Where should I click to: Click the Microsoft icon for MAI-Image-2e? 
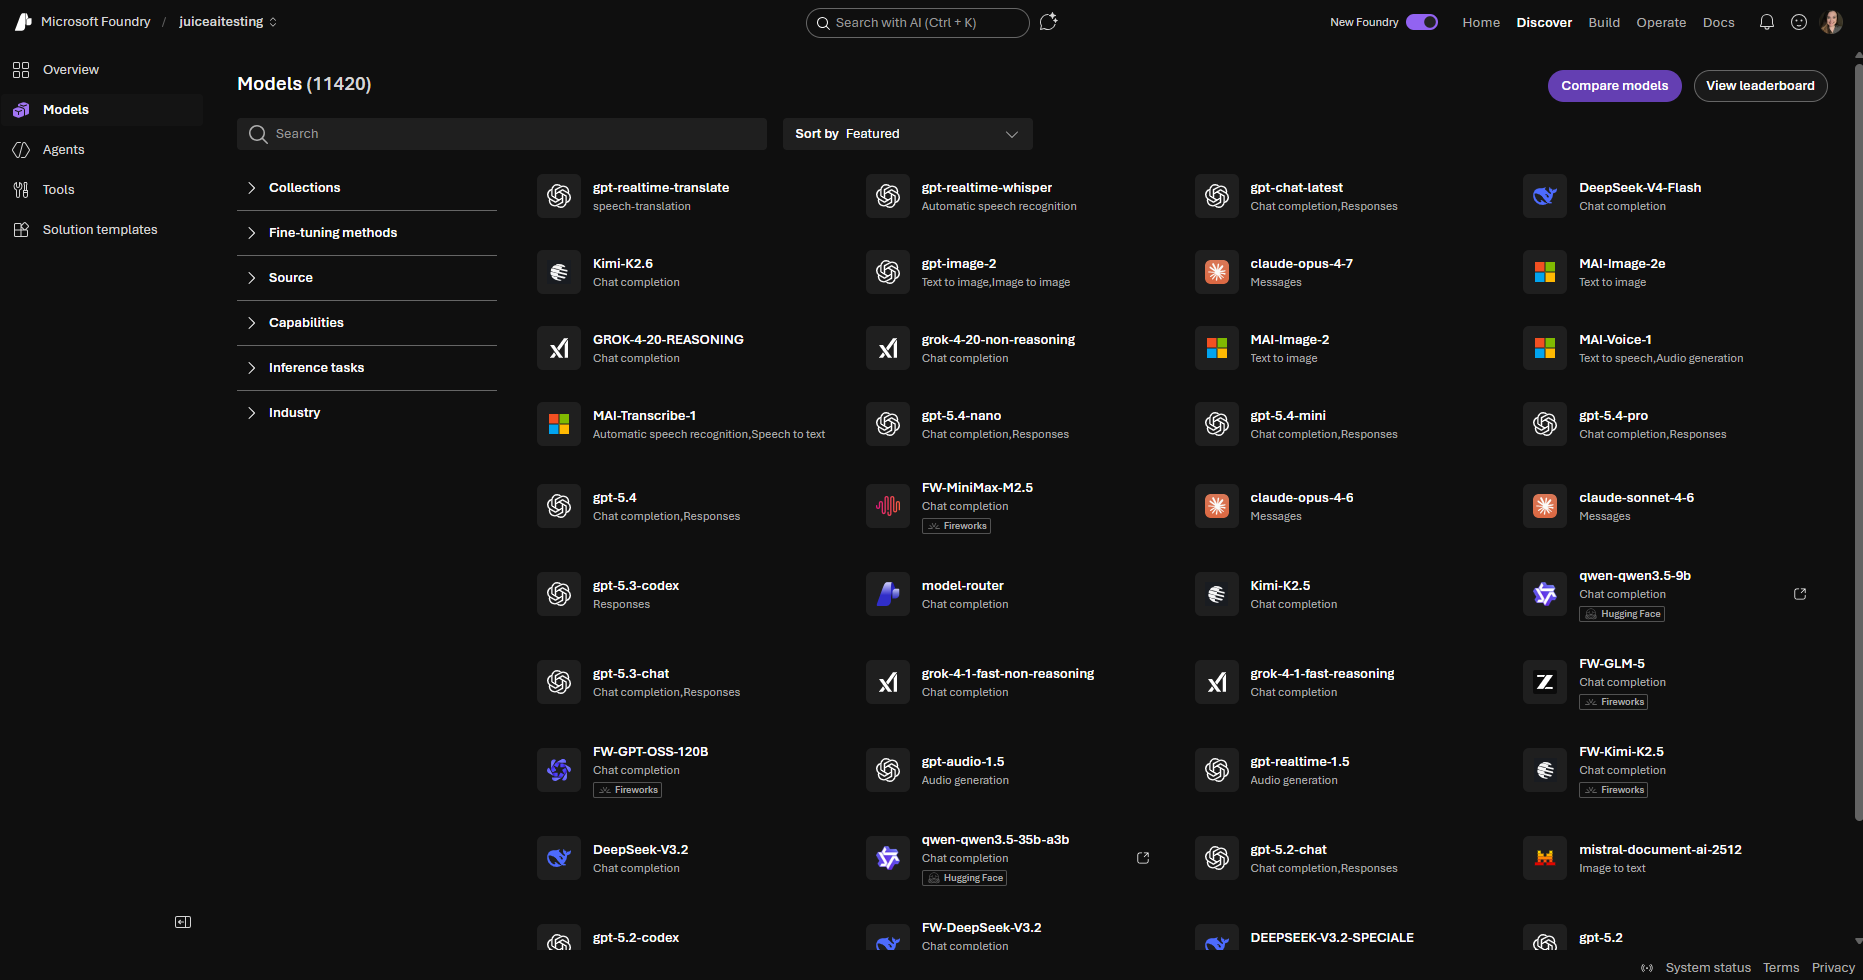click(1545, 272)
